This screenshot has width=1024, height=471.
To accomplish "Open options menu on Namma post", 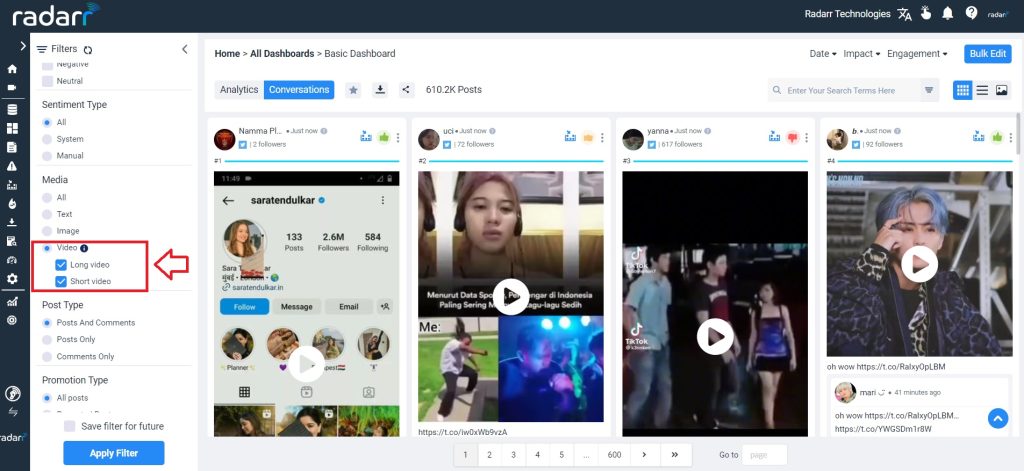I will click(398, 138).
